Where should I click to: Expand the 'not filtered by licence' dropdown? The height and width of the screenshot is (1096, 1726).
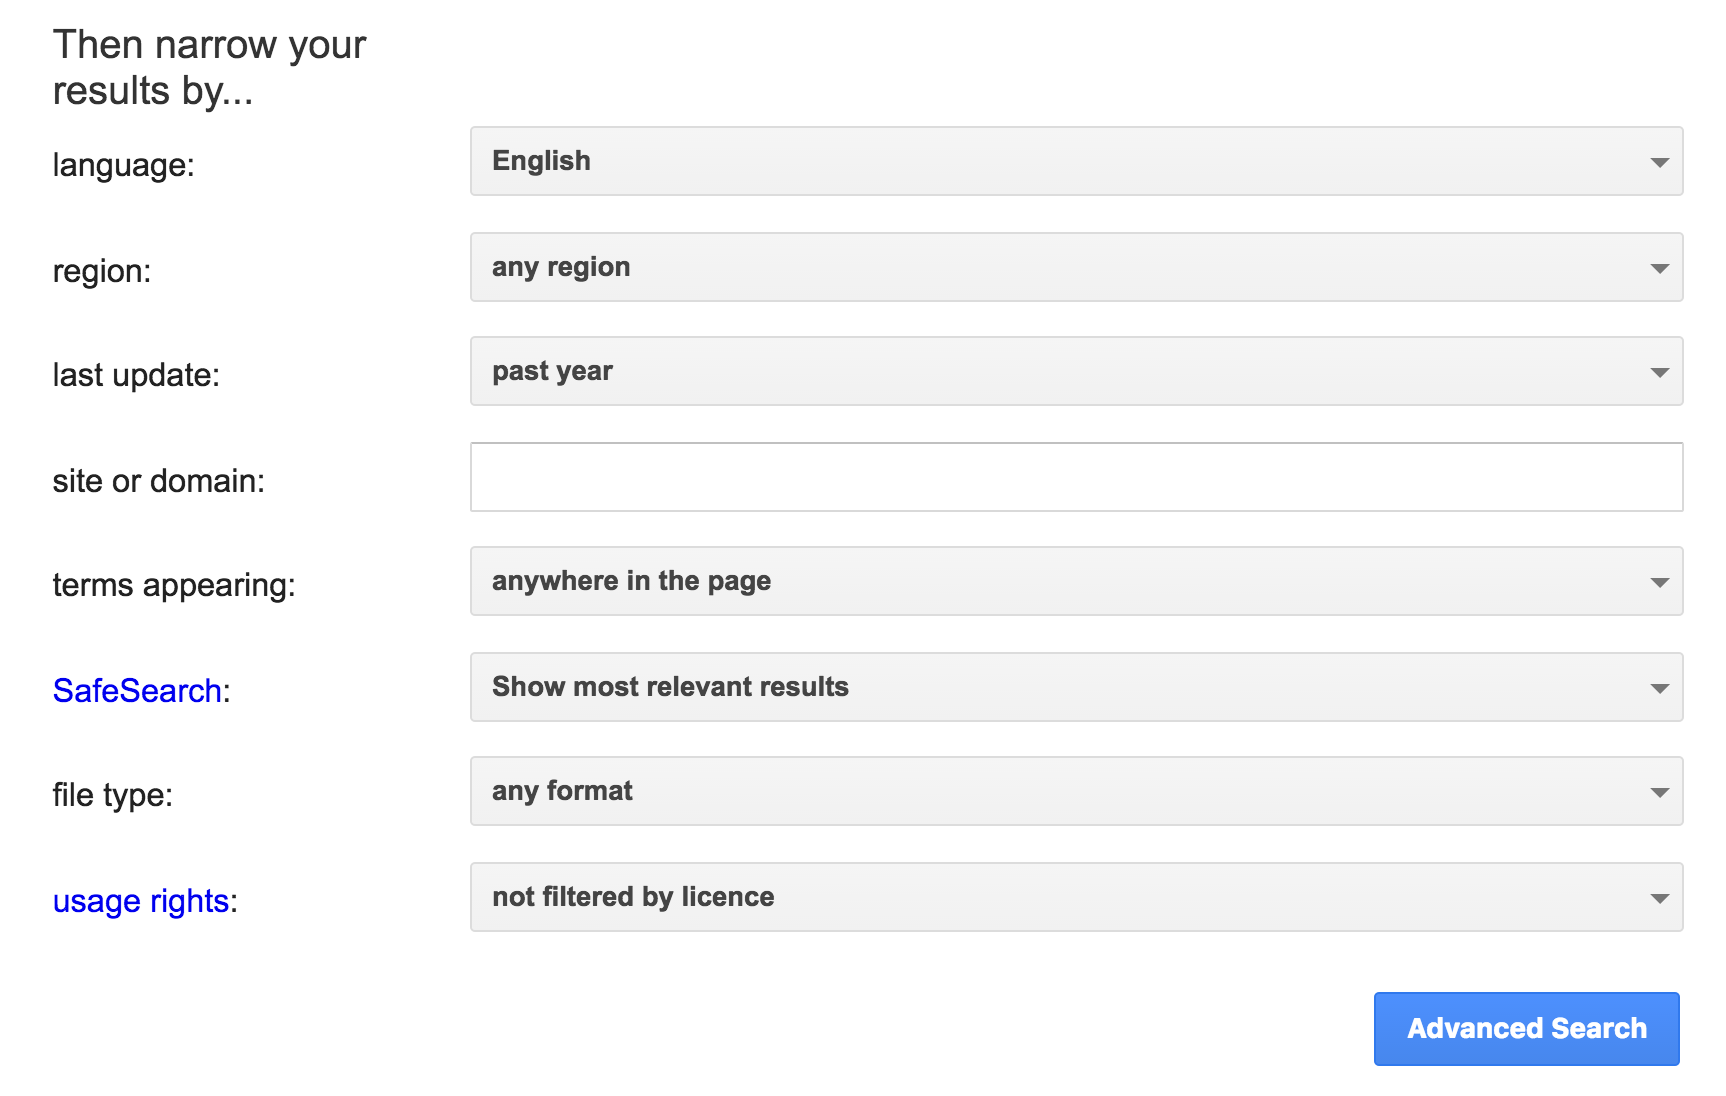coord(1075,897)
